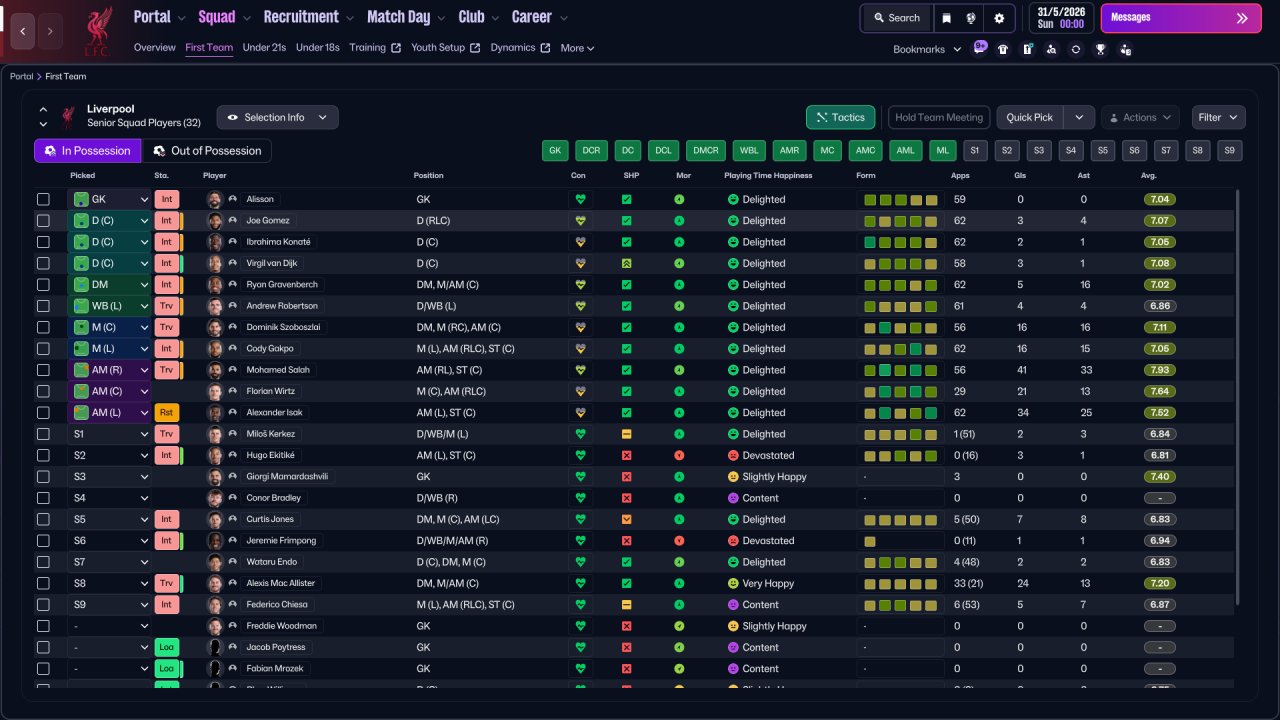
Task: Open the bookmark icon in top toolbar
Action: pyautogui.click(x=946, y=18)
